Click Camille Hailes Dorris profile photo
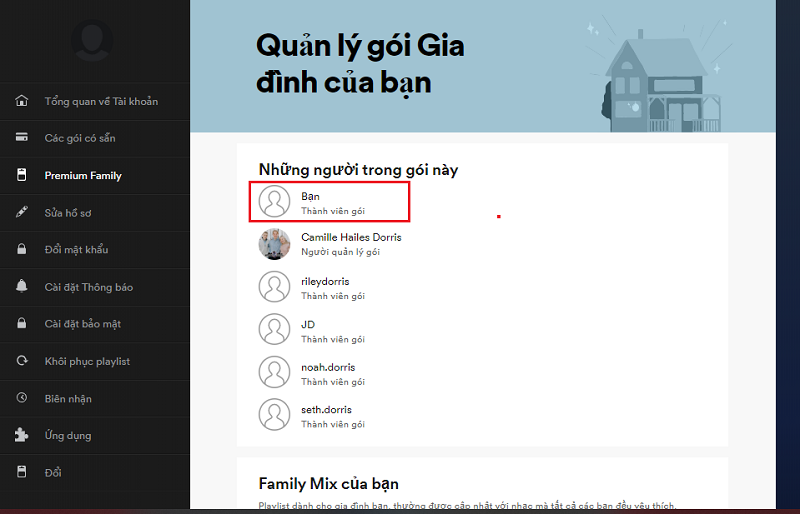Image resolution: width=800 pixels, height=514 pixels. (274, 243)
